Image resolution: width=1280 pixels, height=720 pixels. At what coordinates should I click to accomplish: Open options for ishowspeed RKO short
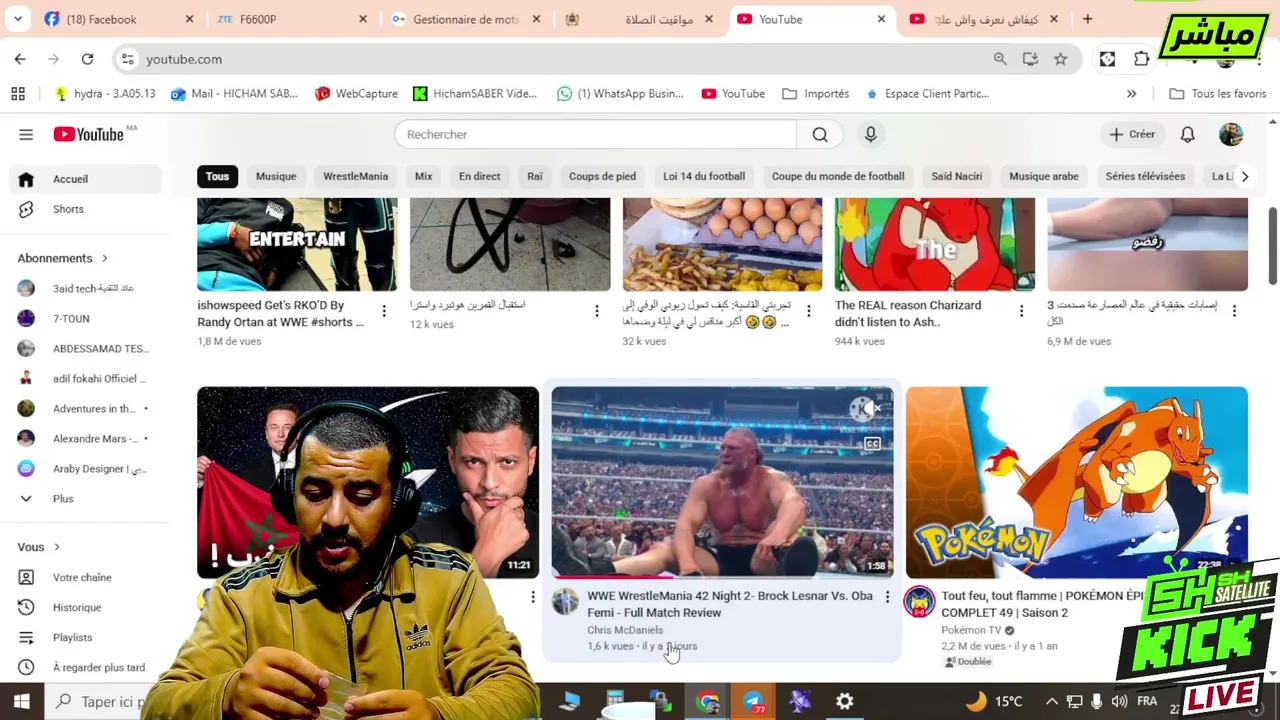[x=384, y=311]
